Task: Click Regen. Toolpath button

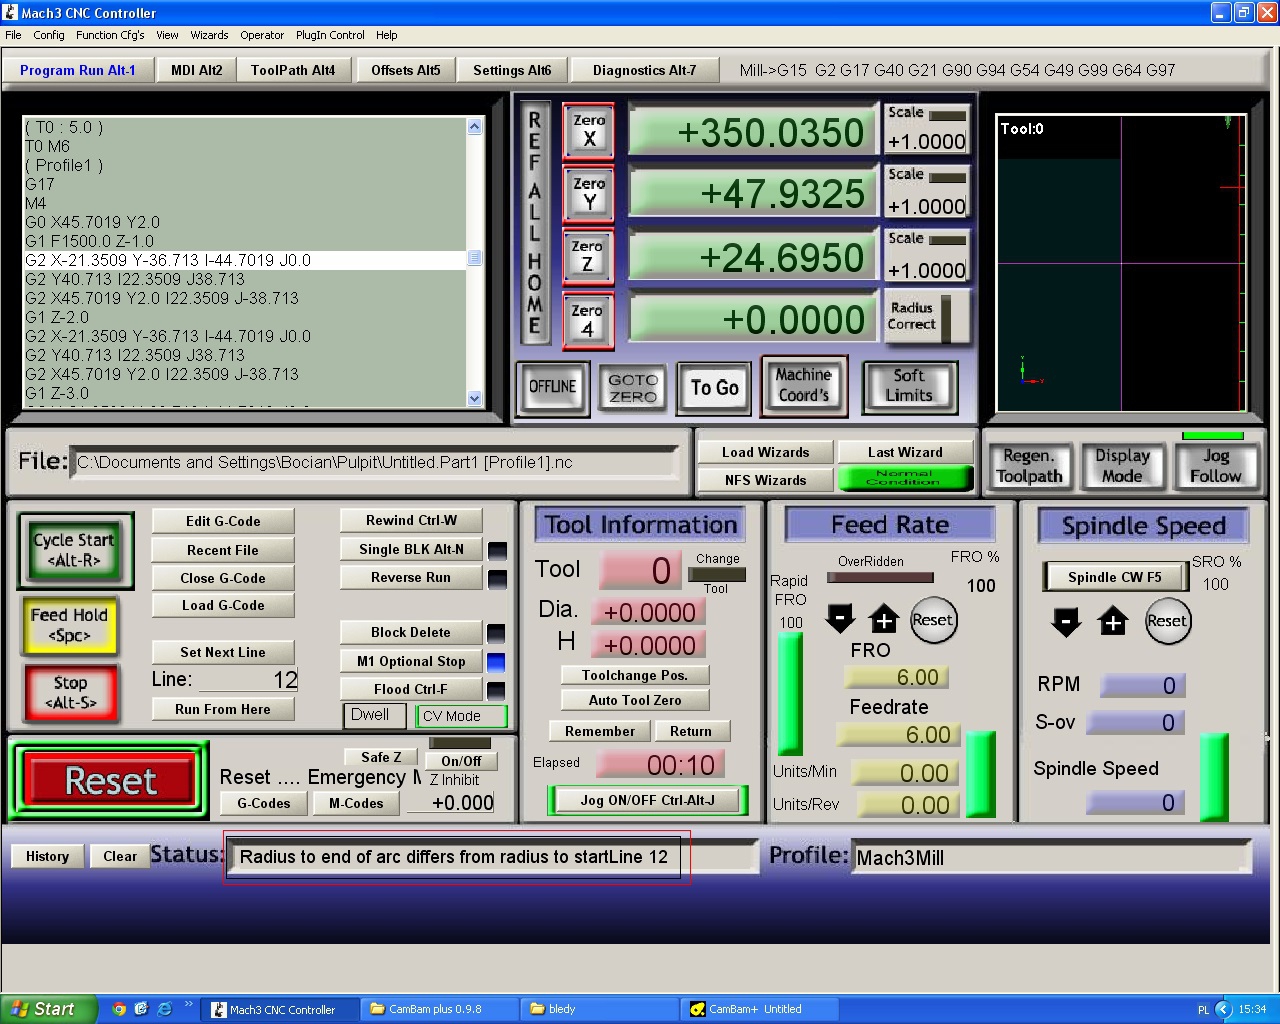Action: (1029, 466)
